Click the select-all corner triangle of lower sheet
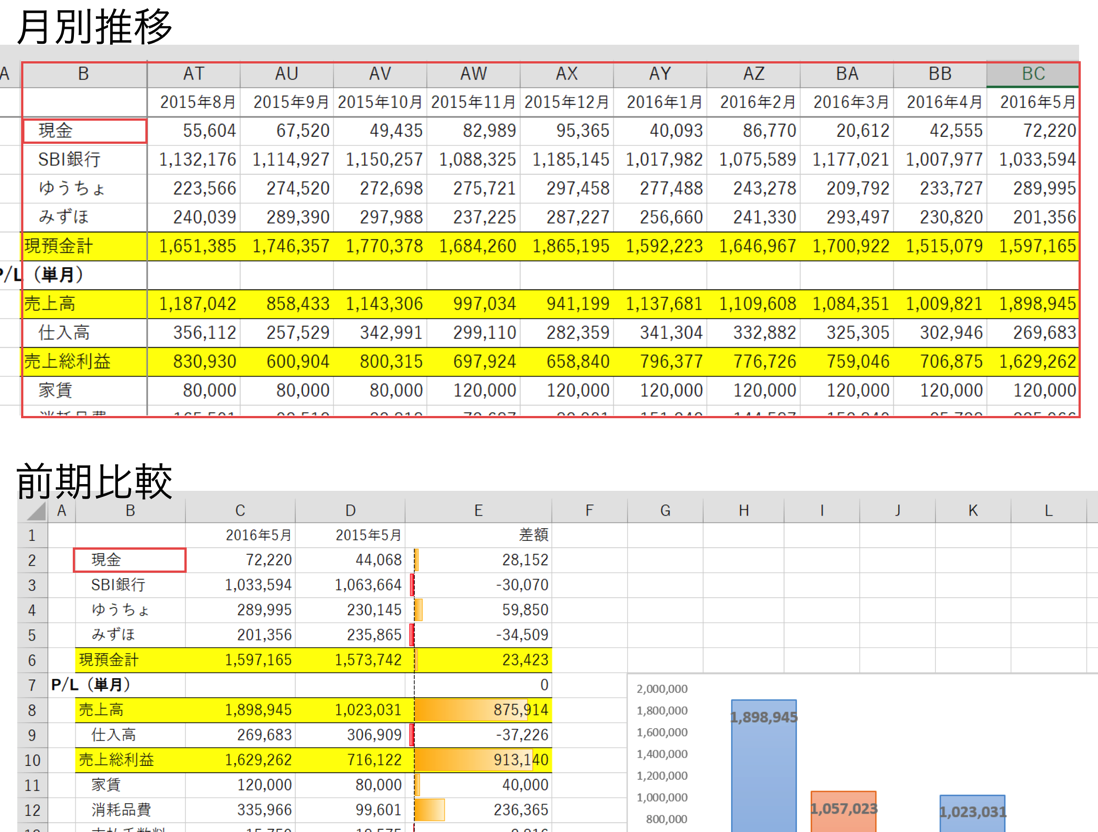This screenshot has width=1098, height=832. [32, 511]
